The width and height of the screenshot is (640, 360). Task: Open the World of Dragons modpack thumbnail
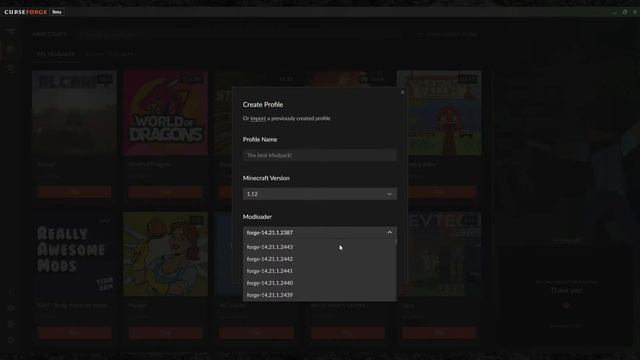(165, 113)
